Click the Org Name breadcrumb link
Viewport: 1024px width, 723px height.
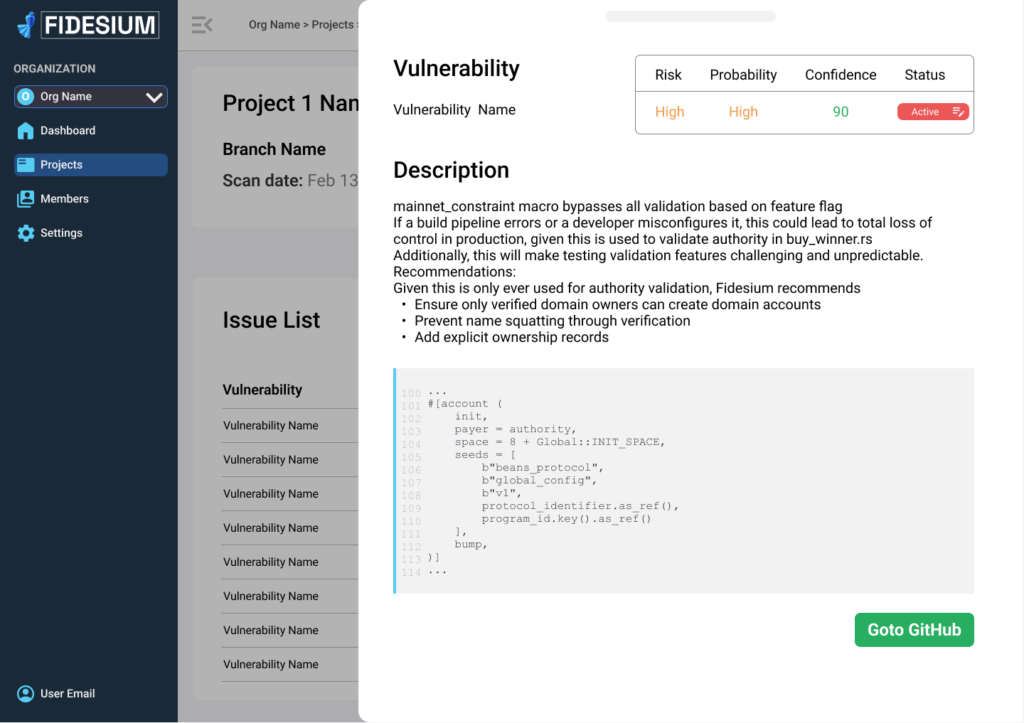(273, 25)
